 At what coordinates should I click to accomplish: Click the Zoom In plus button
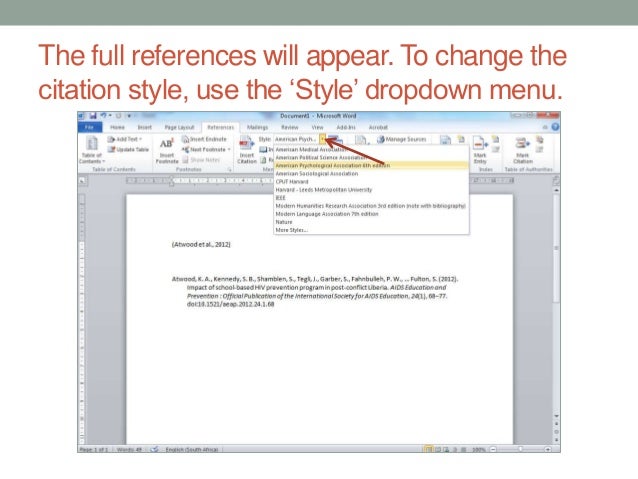[x=548, y=449]
